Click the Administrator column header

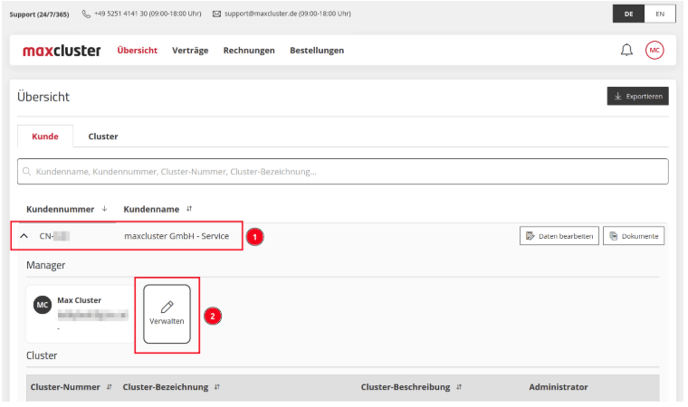(558, 387)
